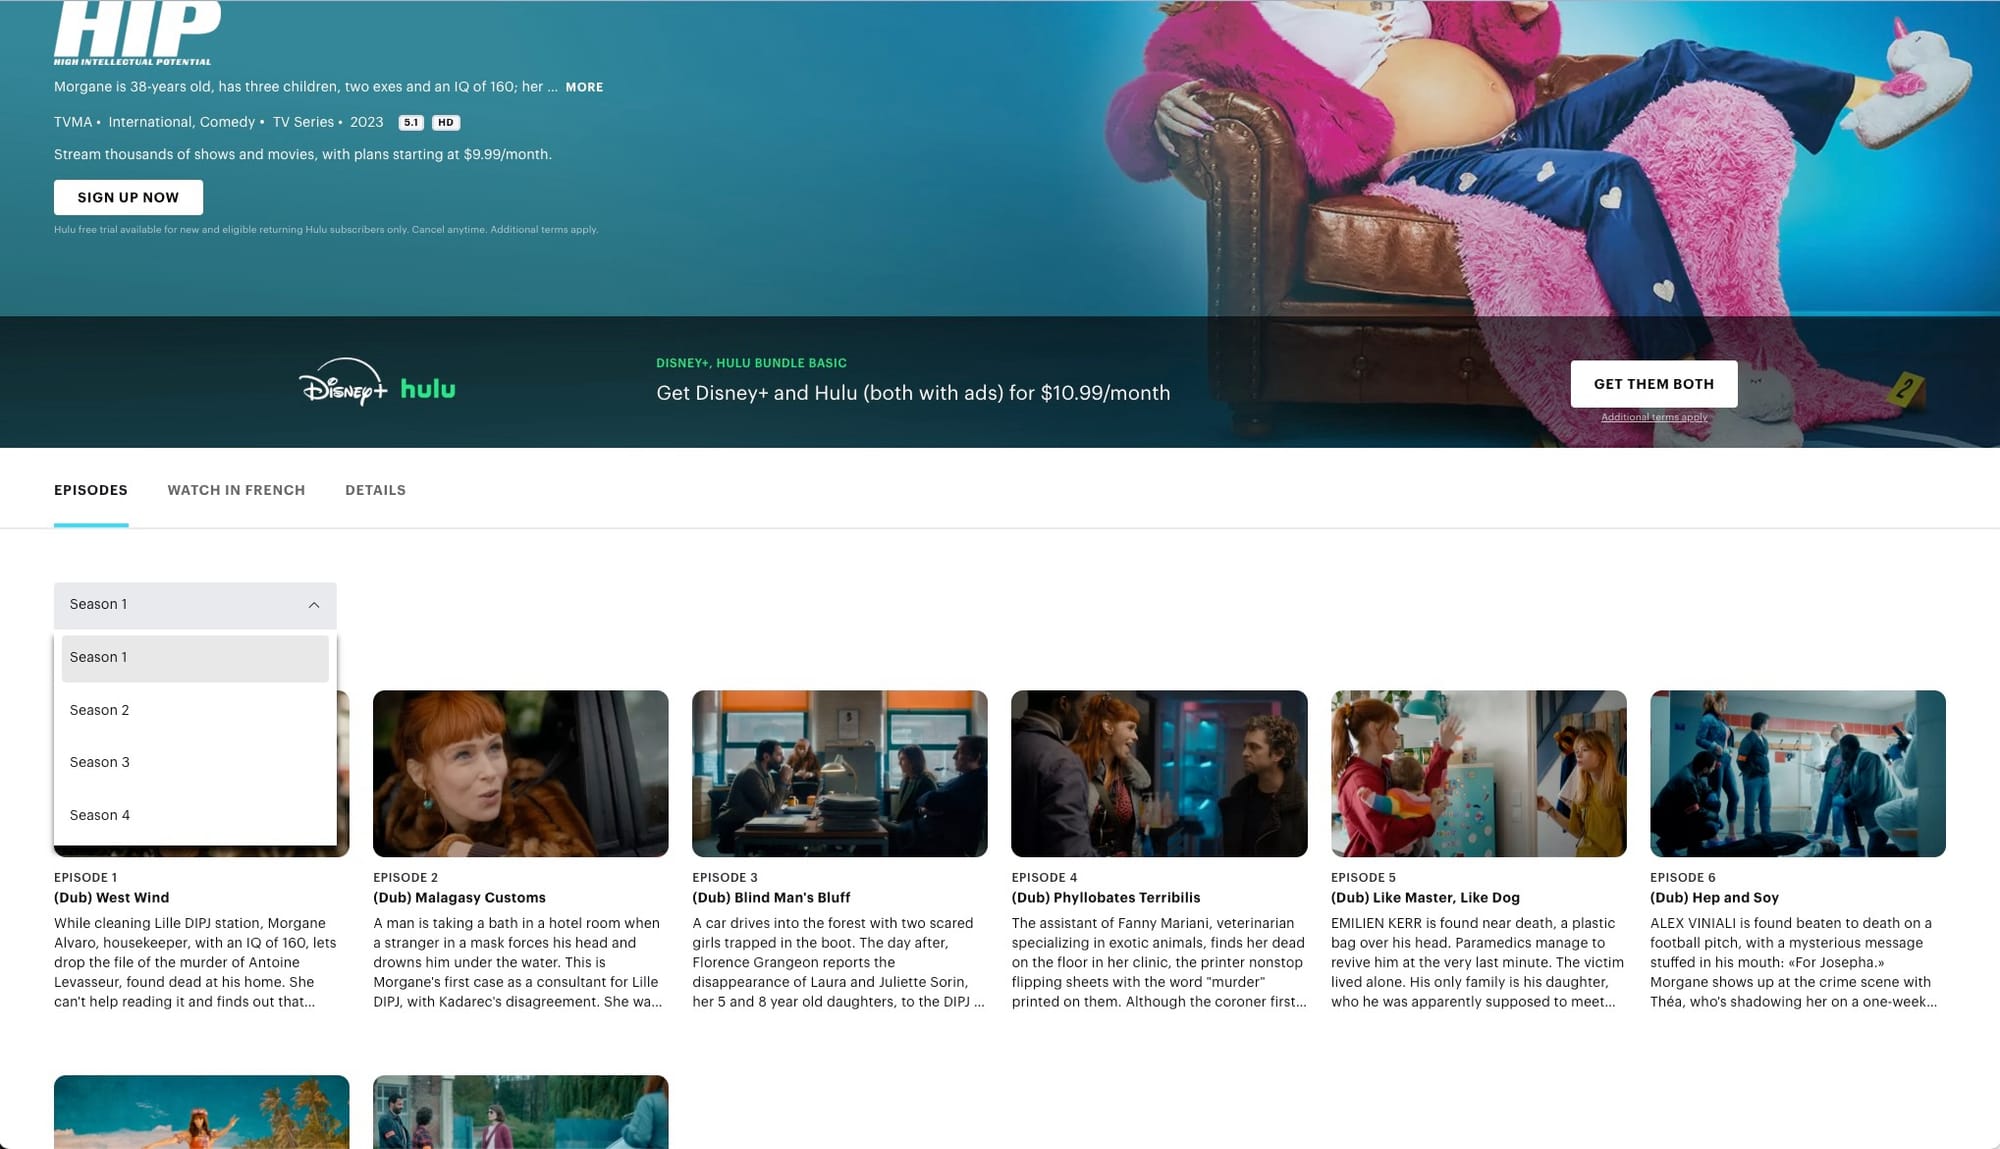Click the title (Dub) Blind Man's Bluff
The width and height of the screenshot is (2000, 1149).
click(x=772, y=898)
